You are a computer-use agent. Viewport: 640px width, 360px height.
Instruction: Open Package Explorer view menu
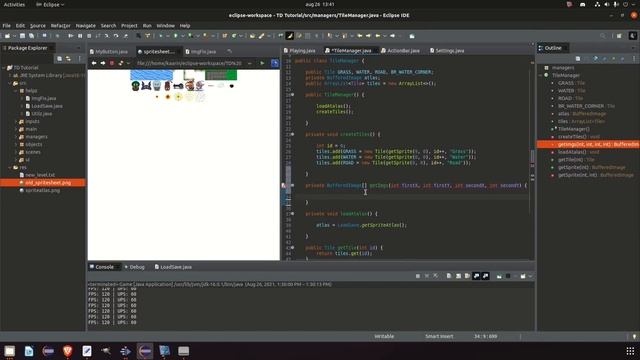79,59
